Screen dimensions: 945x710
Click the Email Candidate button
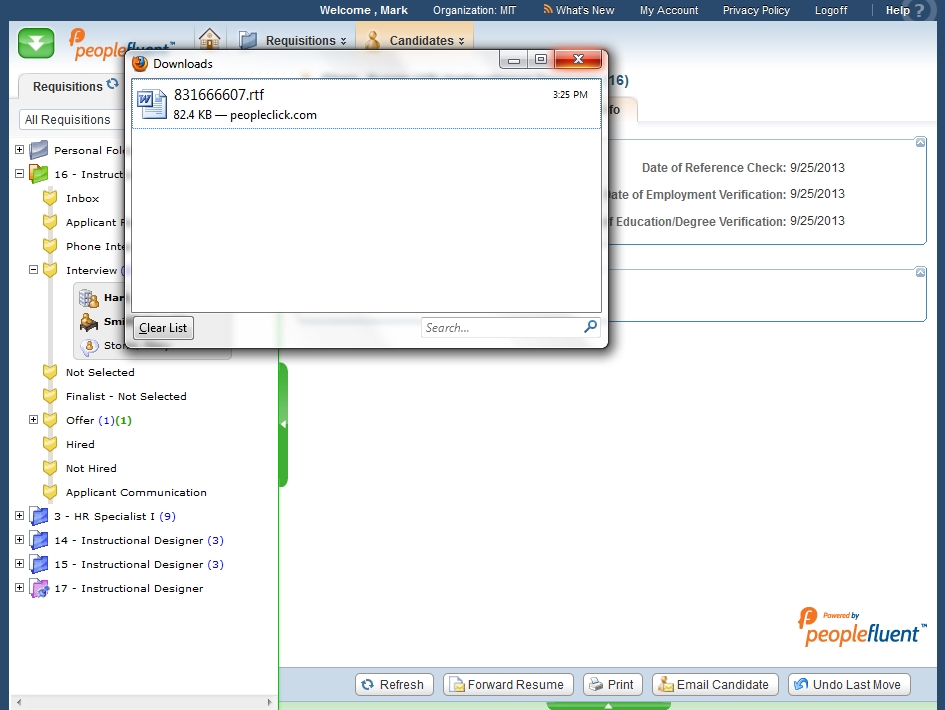tap(715, 685)
